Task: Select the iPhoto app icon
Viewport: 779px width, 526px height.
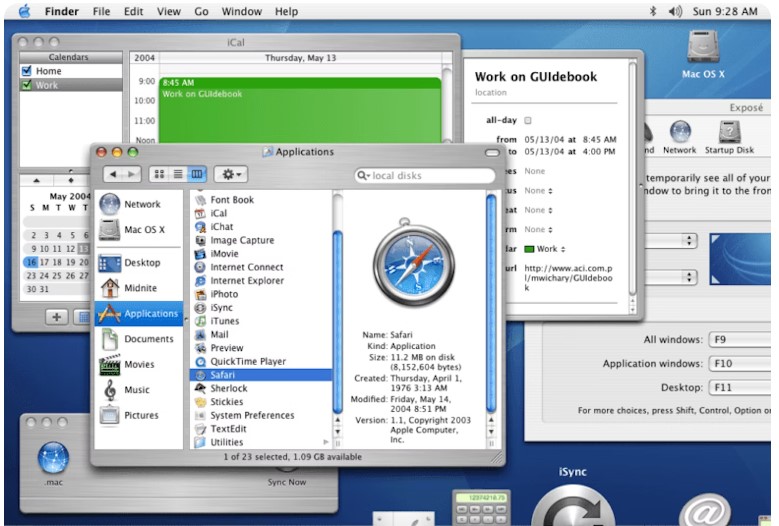Action: click(200, 294)
